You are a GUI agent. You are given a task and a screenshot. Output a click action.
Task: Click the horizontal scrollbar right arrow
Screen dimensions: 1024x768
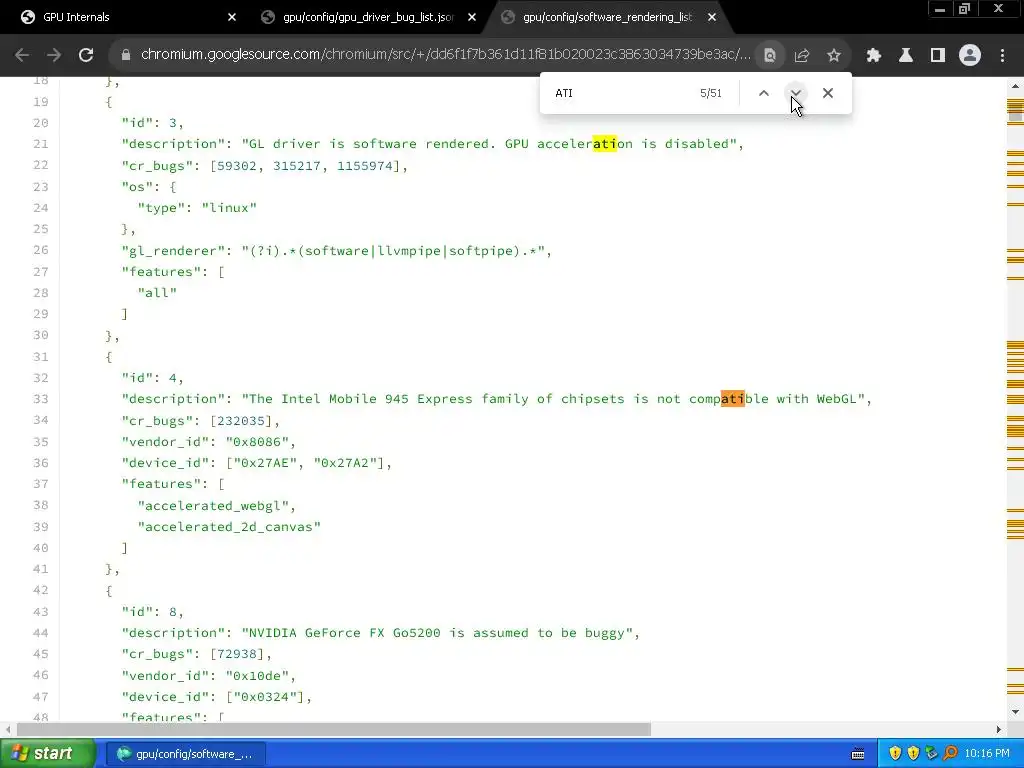(x=999, y=729)
